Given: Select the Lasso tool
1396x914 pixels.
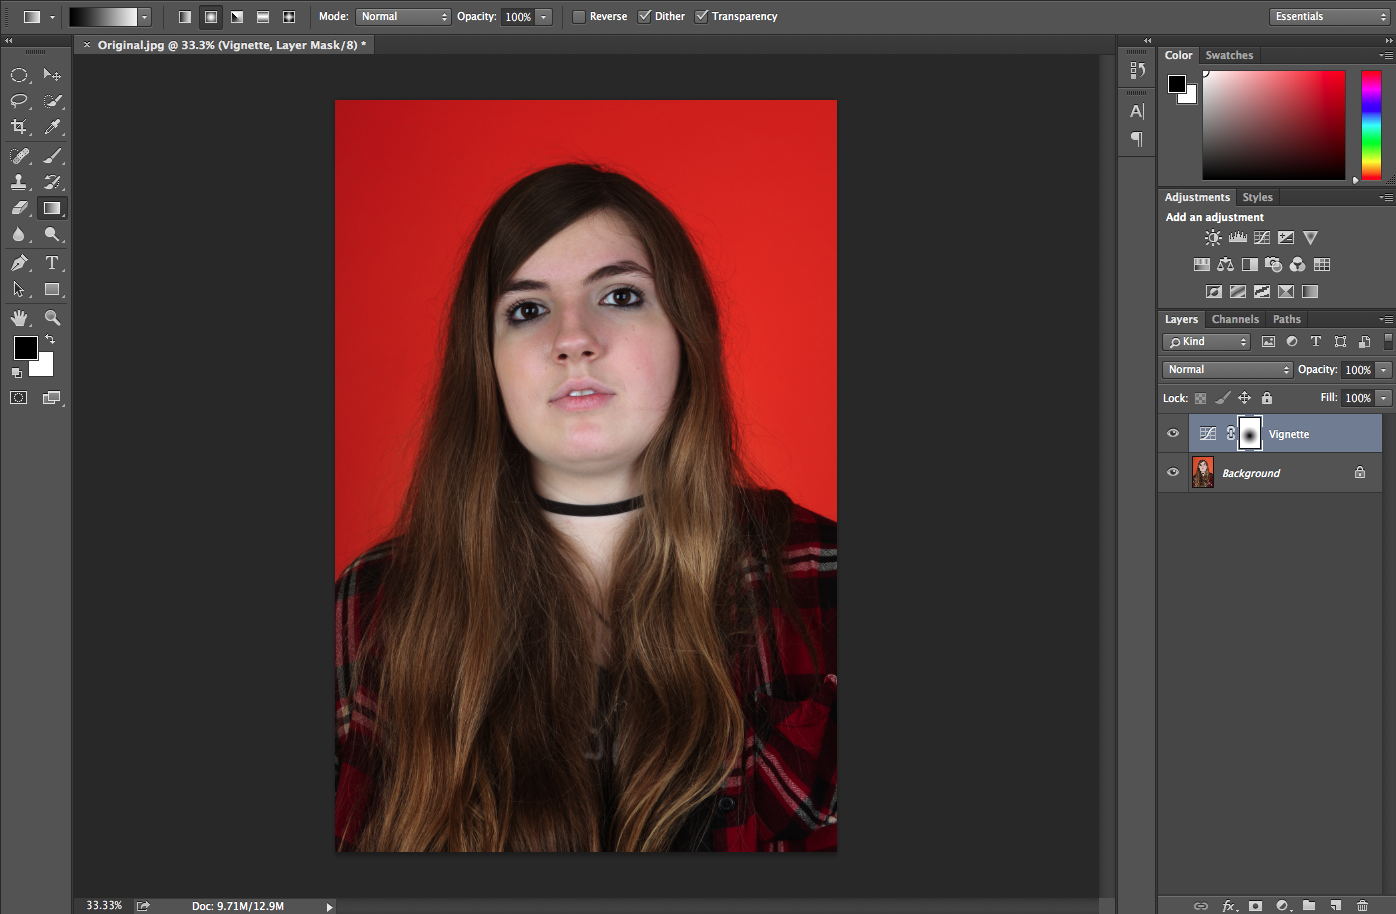Looking at the screenshot, I should tap(19, 101).
